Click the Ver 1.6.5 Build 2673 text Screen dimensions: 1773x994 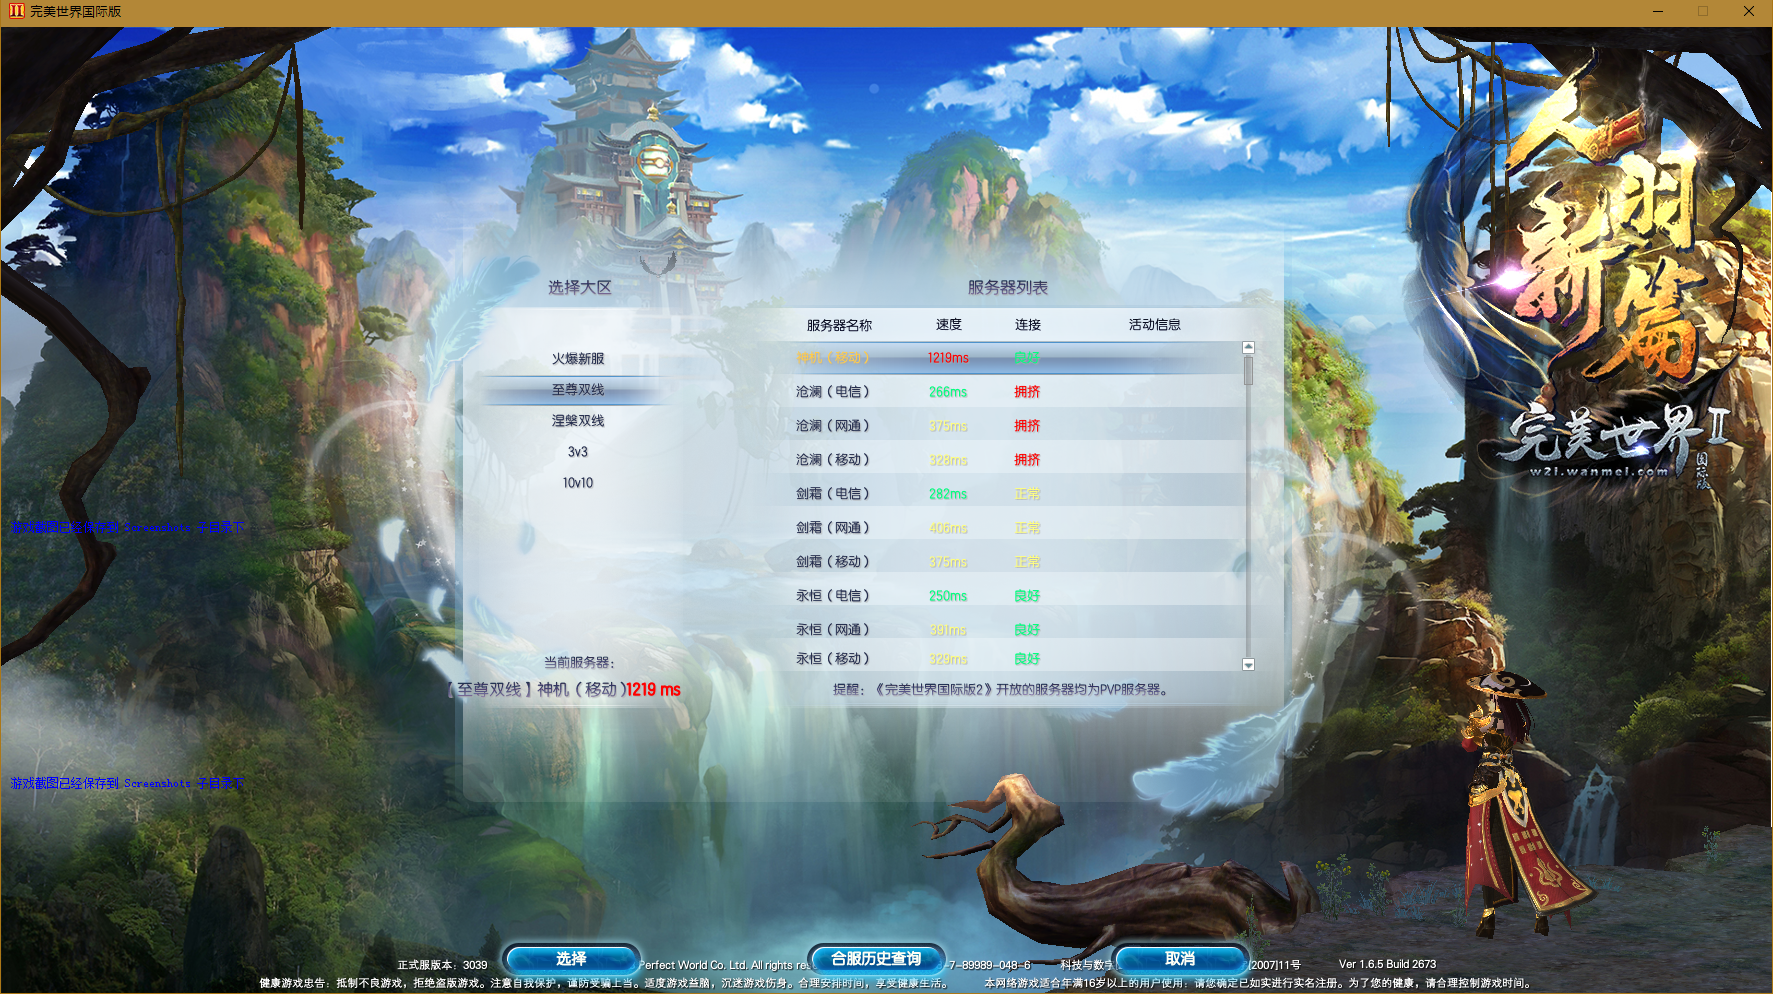click(x=1387, y=964)
